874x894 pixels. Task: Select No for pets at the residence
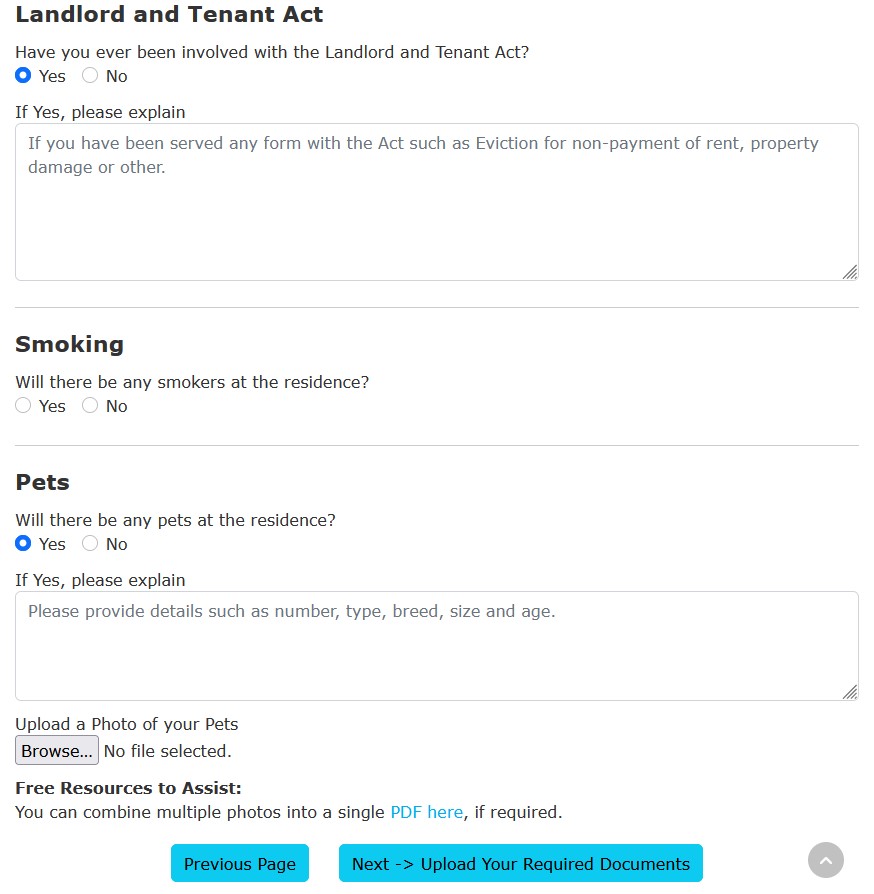pos(90,544)
